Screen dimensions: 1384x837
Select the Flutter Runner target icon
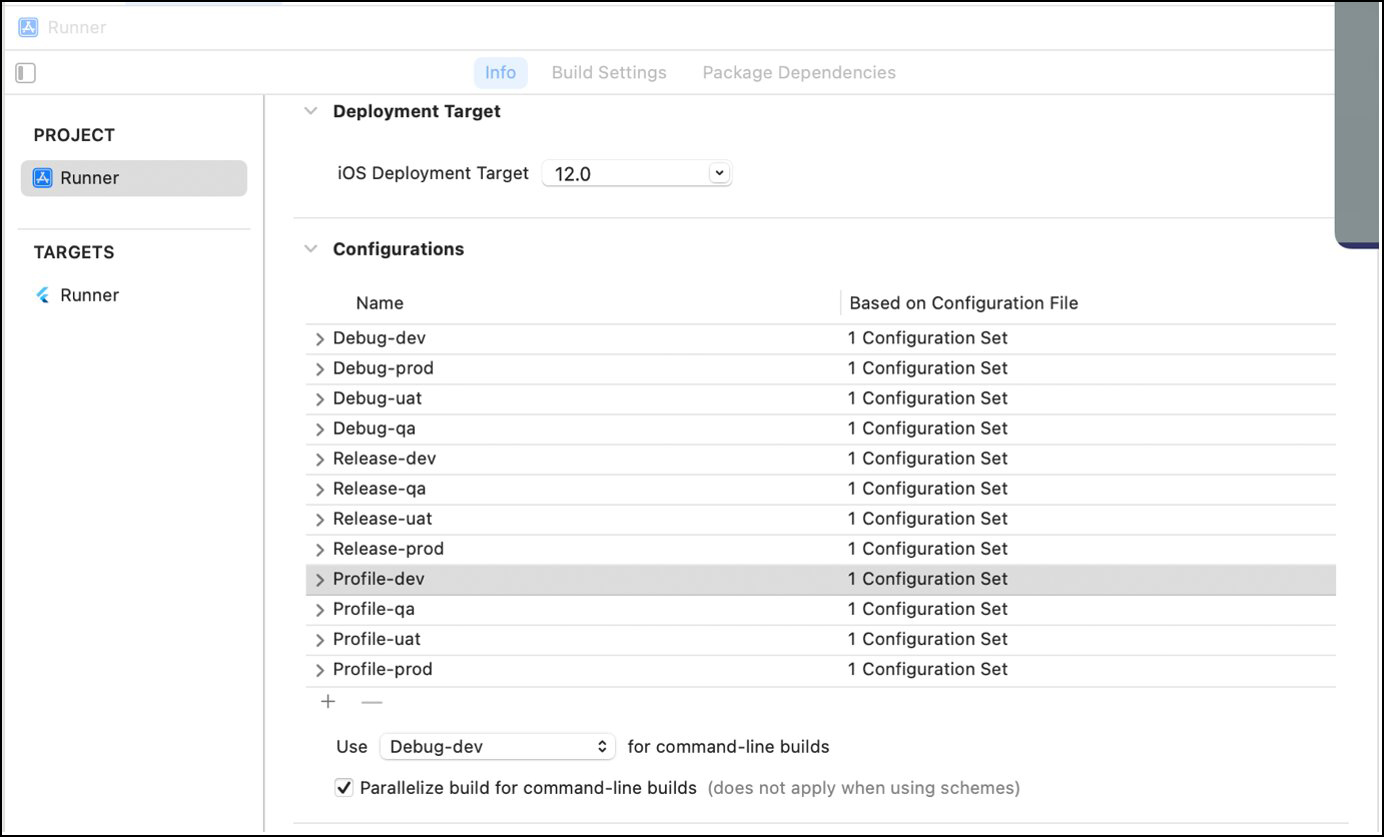pyautogui.click(x=42, y=295)
